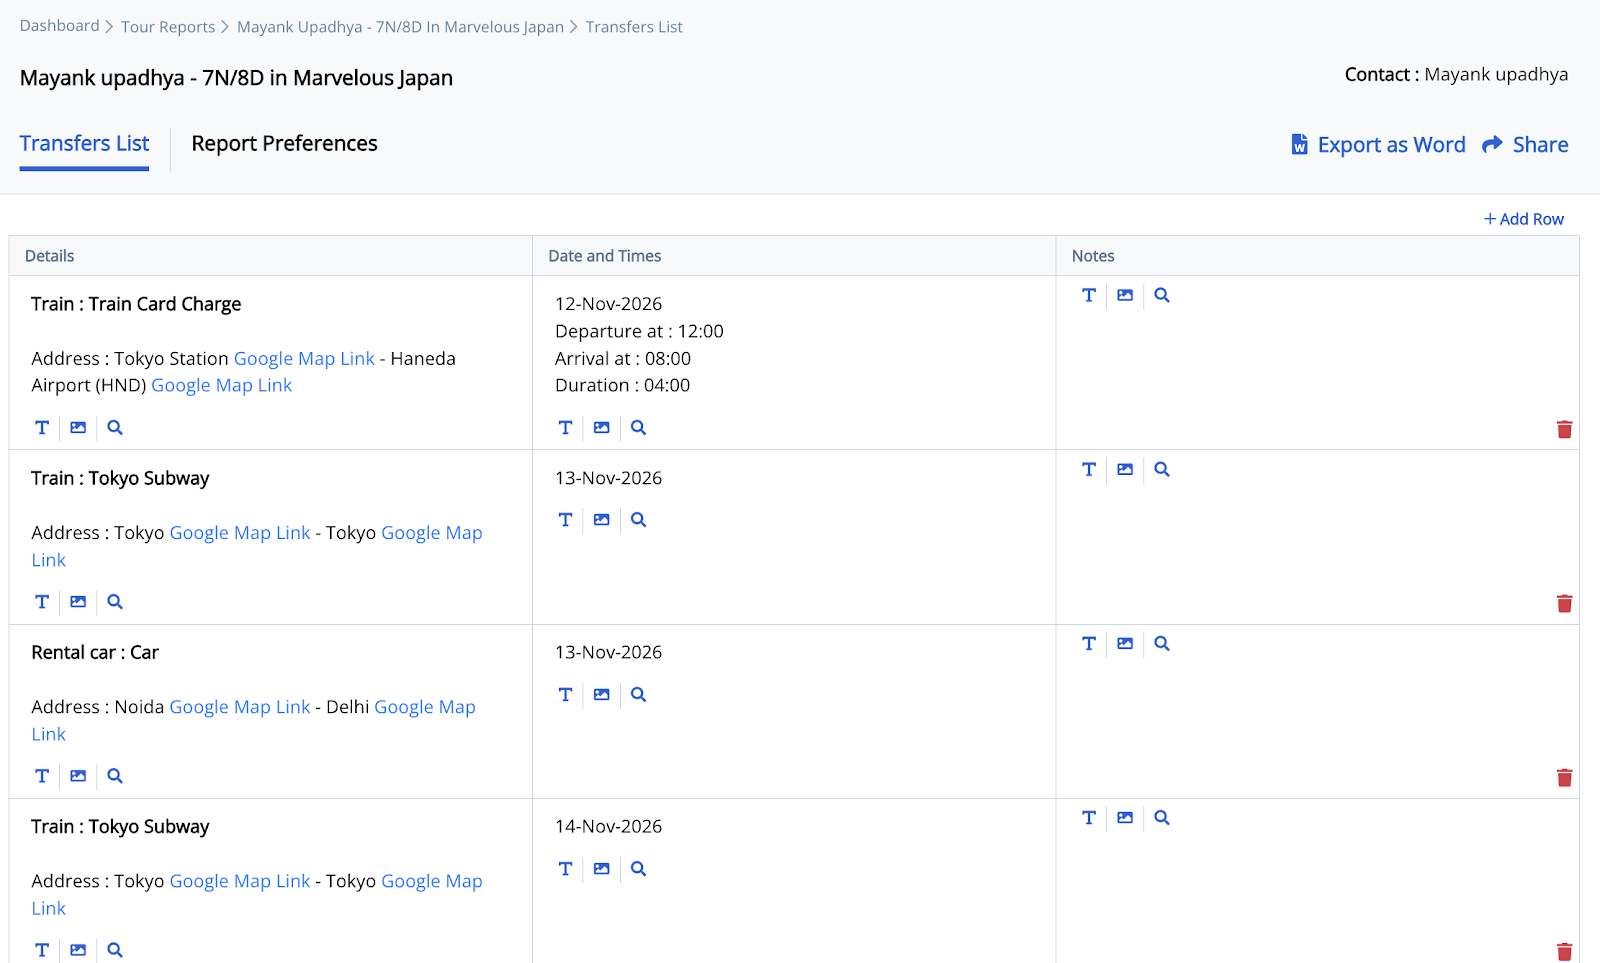Add a new row
This screenshot has width=1600, height=963.
click(1524, 219)
